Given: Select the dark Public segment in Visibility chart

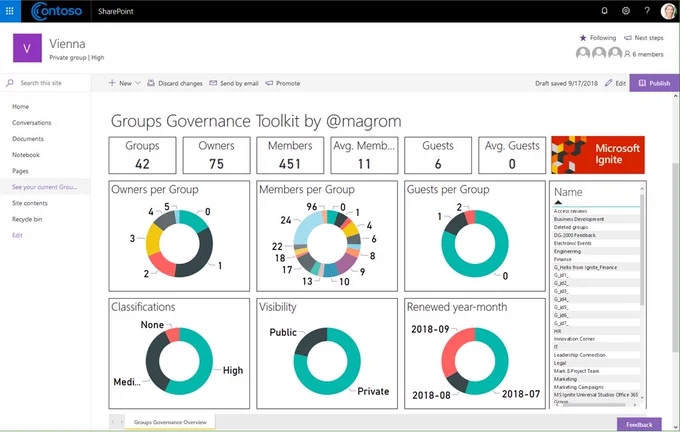Looking at the screenshot, I should pos(309,340).
